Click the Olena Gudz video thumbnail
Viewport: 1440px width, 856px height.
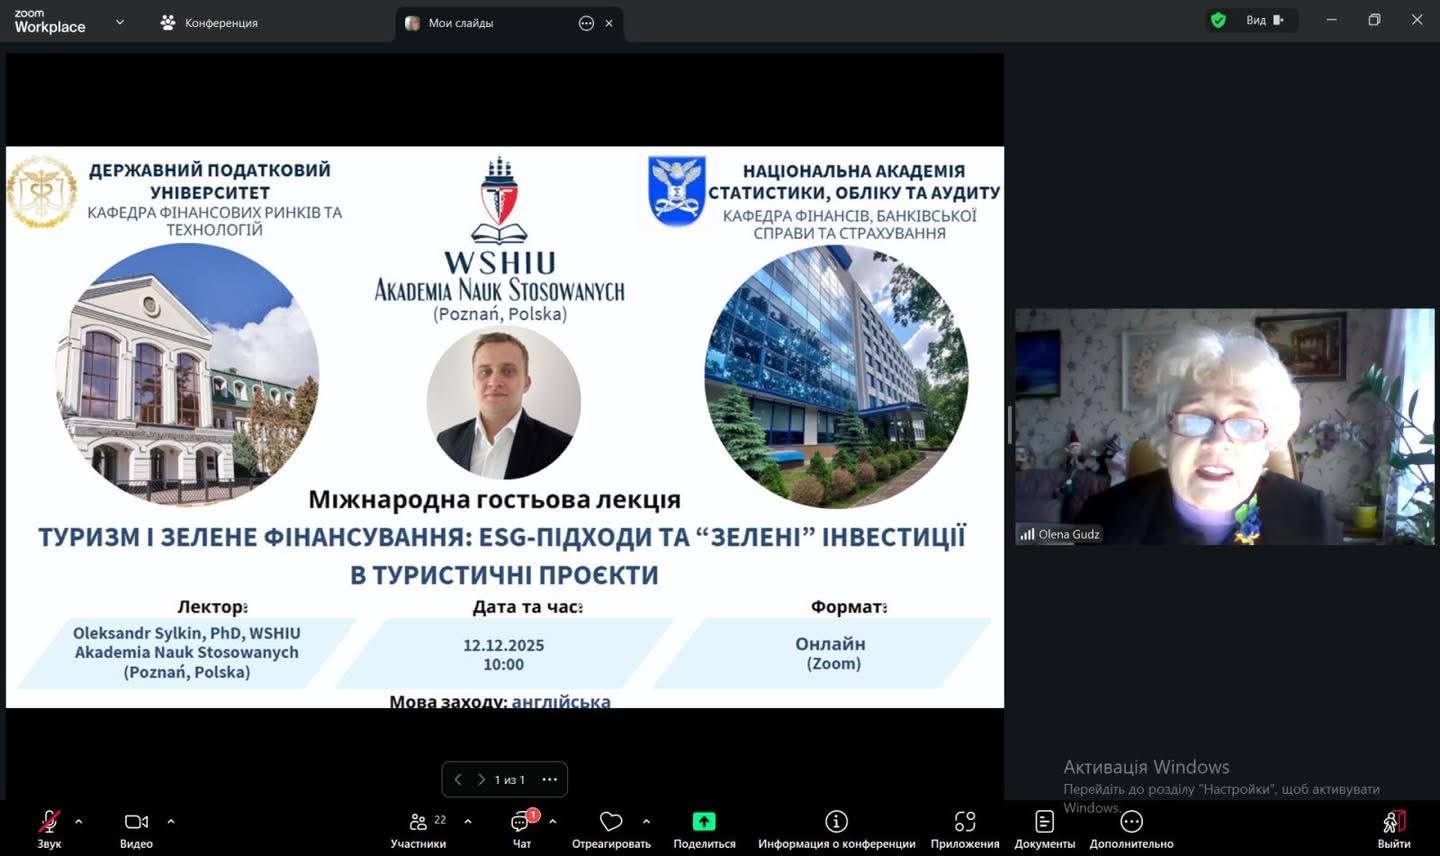point(1224,427)
